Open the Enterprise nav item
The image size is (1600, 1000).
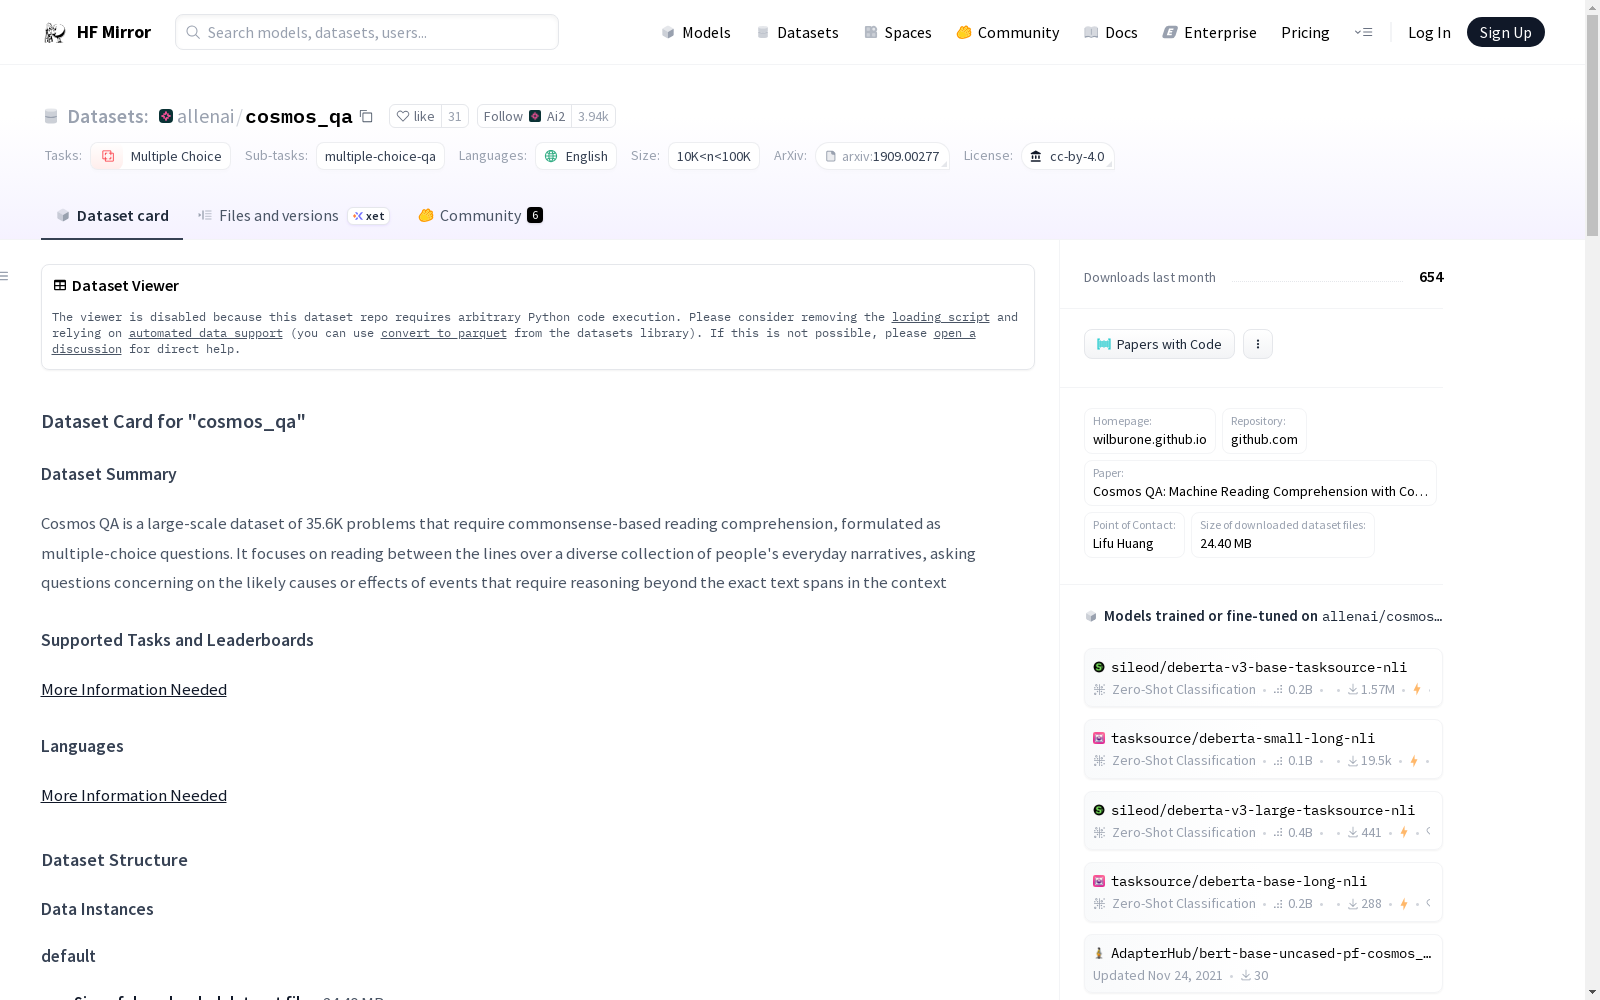1210,32
